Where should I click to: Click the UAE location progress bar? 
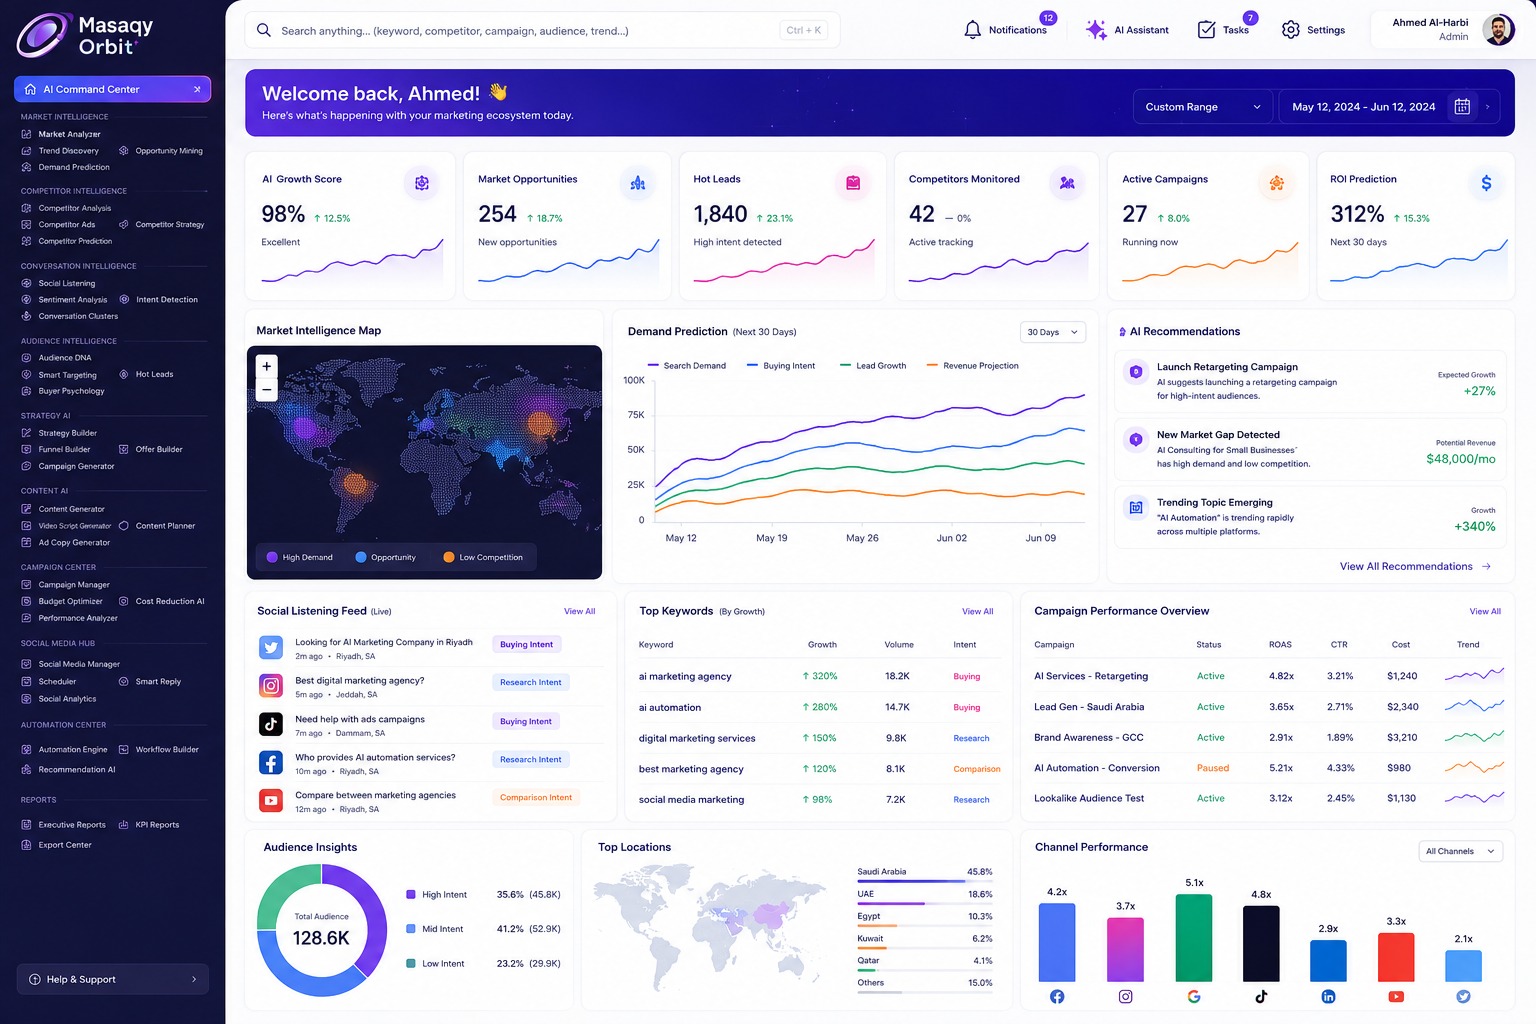pyautogui.click(x=925, y=903)
